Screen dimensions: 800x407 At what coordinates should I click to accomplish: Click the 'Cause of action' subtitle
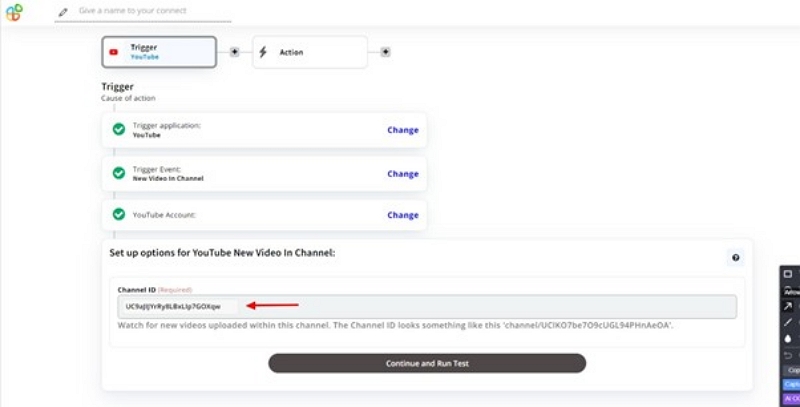pyautogui.click(x=128, y=98)
